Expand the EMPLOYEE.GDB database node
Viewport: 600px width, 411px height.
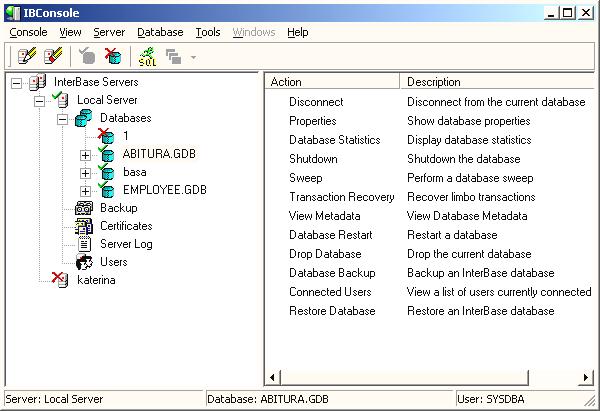coord(85,191)
